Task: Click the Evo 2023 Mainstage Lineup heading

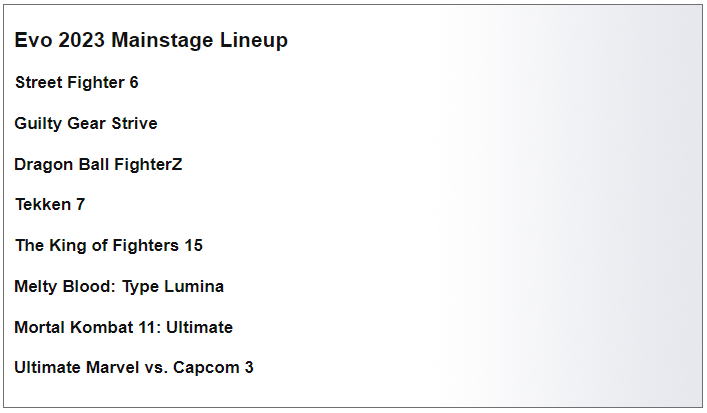Action: pos(151,41)
